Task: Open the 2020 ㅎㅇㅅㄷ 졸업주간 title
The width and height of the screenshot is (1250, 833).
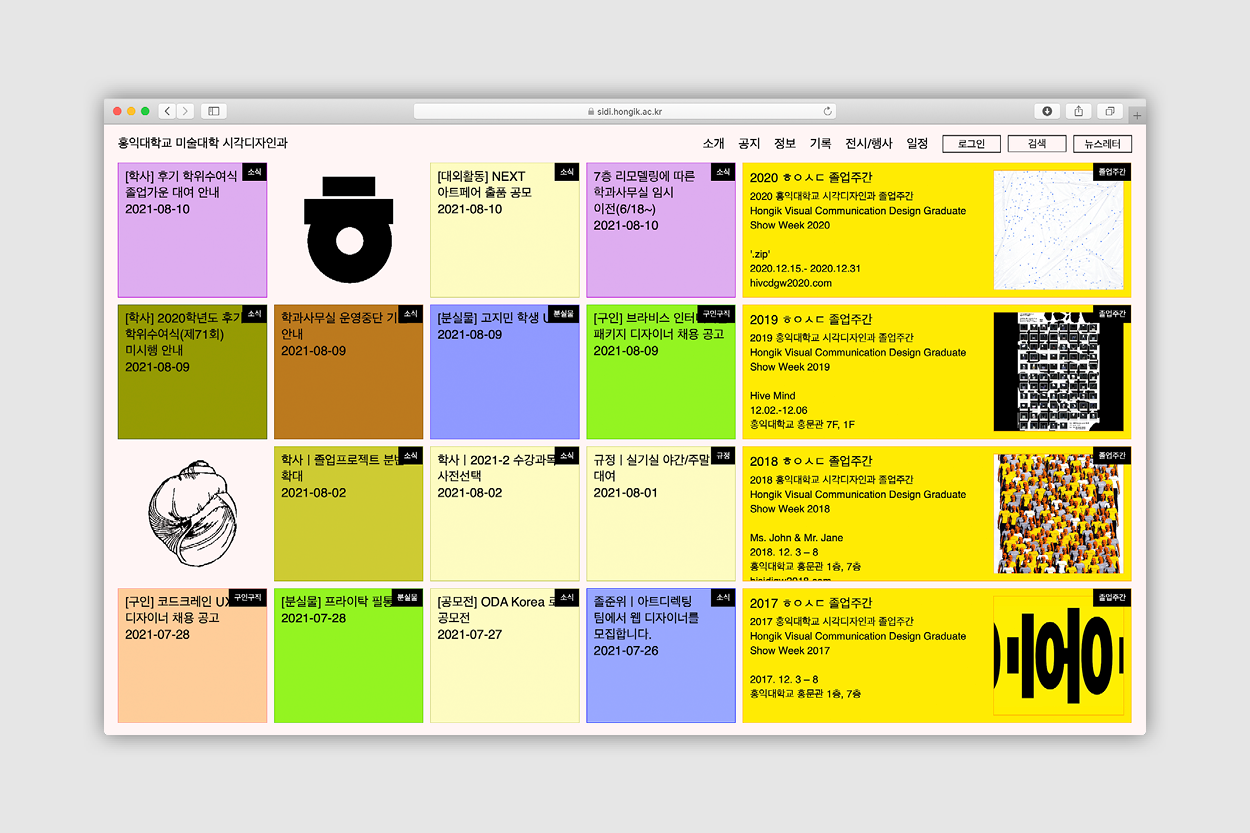Action: coord(811,177)
